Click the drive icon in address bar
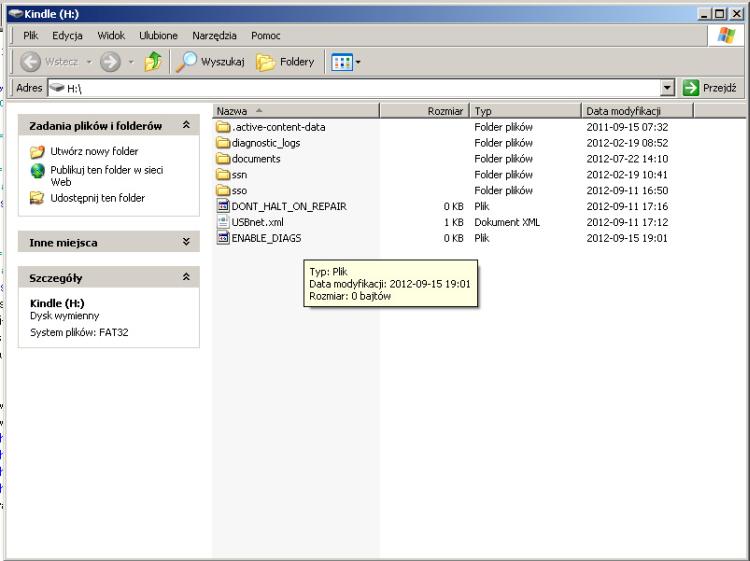750x561 pixels. [x=57, y=88]
